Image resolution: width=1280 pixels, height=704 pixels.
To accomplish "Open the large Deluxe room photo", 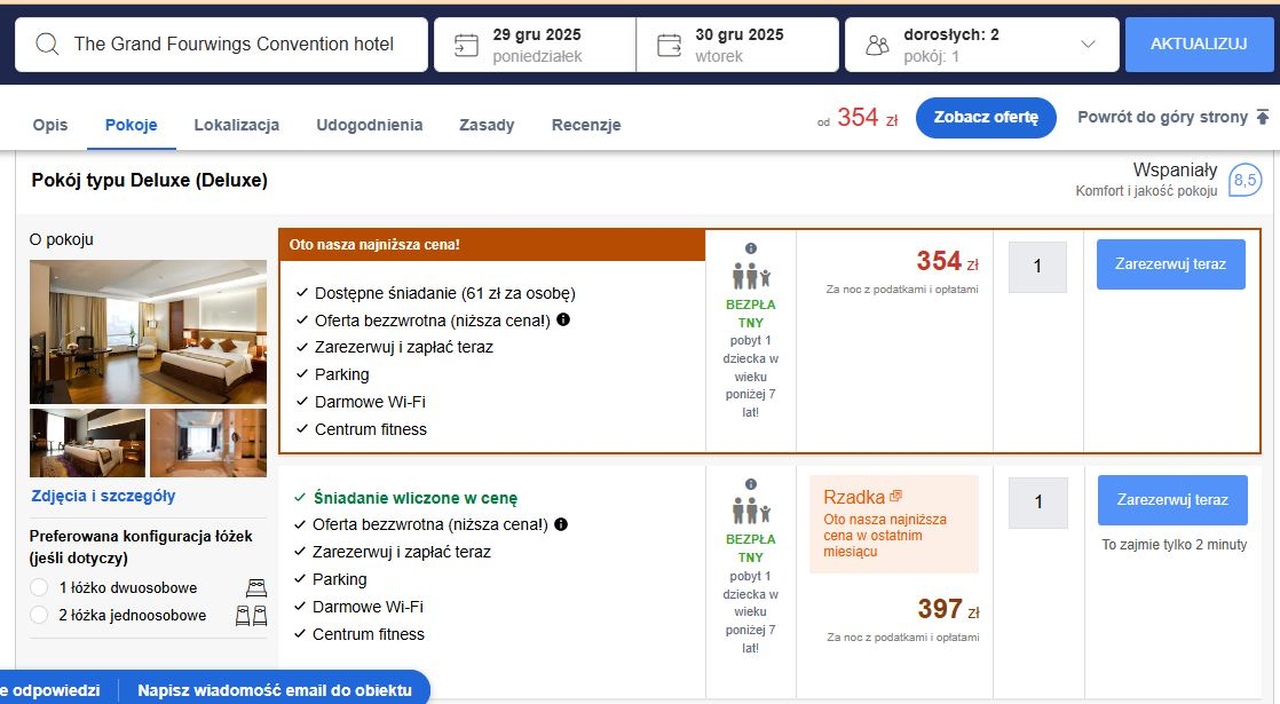I will point(148,332).
